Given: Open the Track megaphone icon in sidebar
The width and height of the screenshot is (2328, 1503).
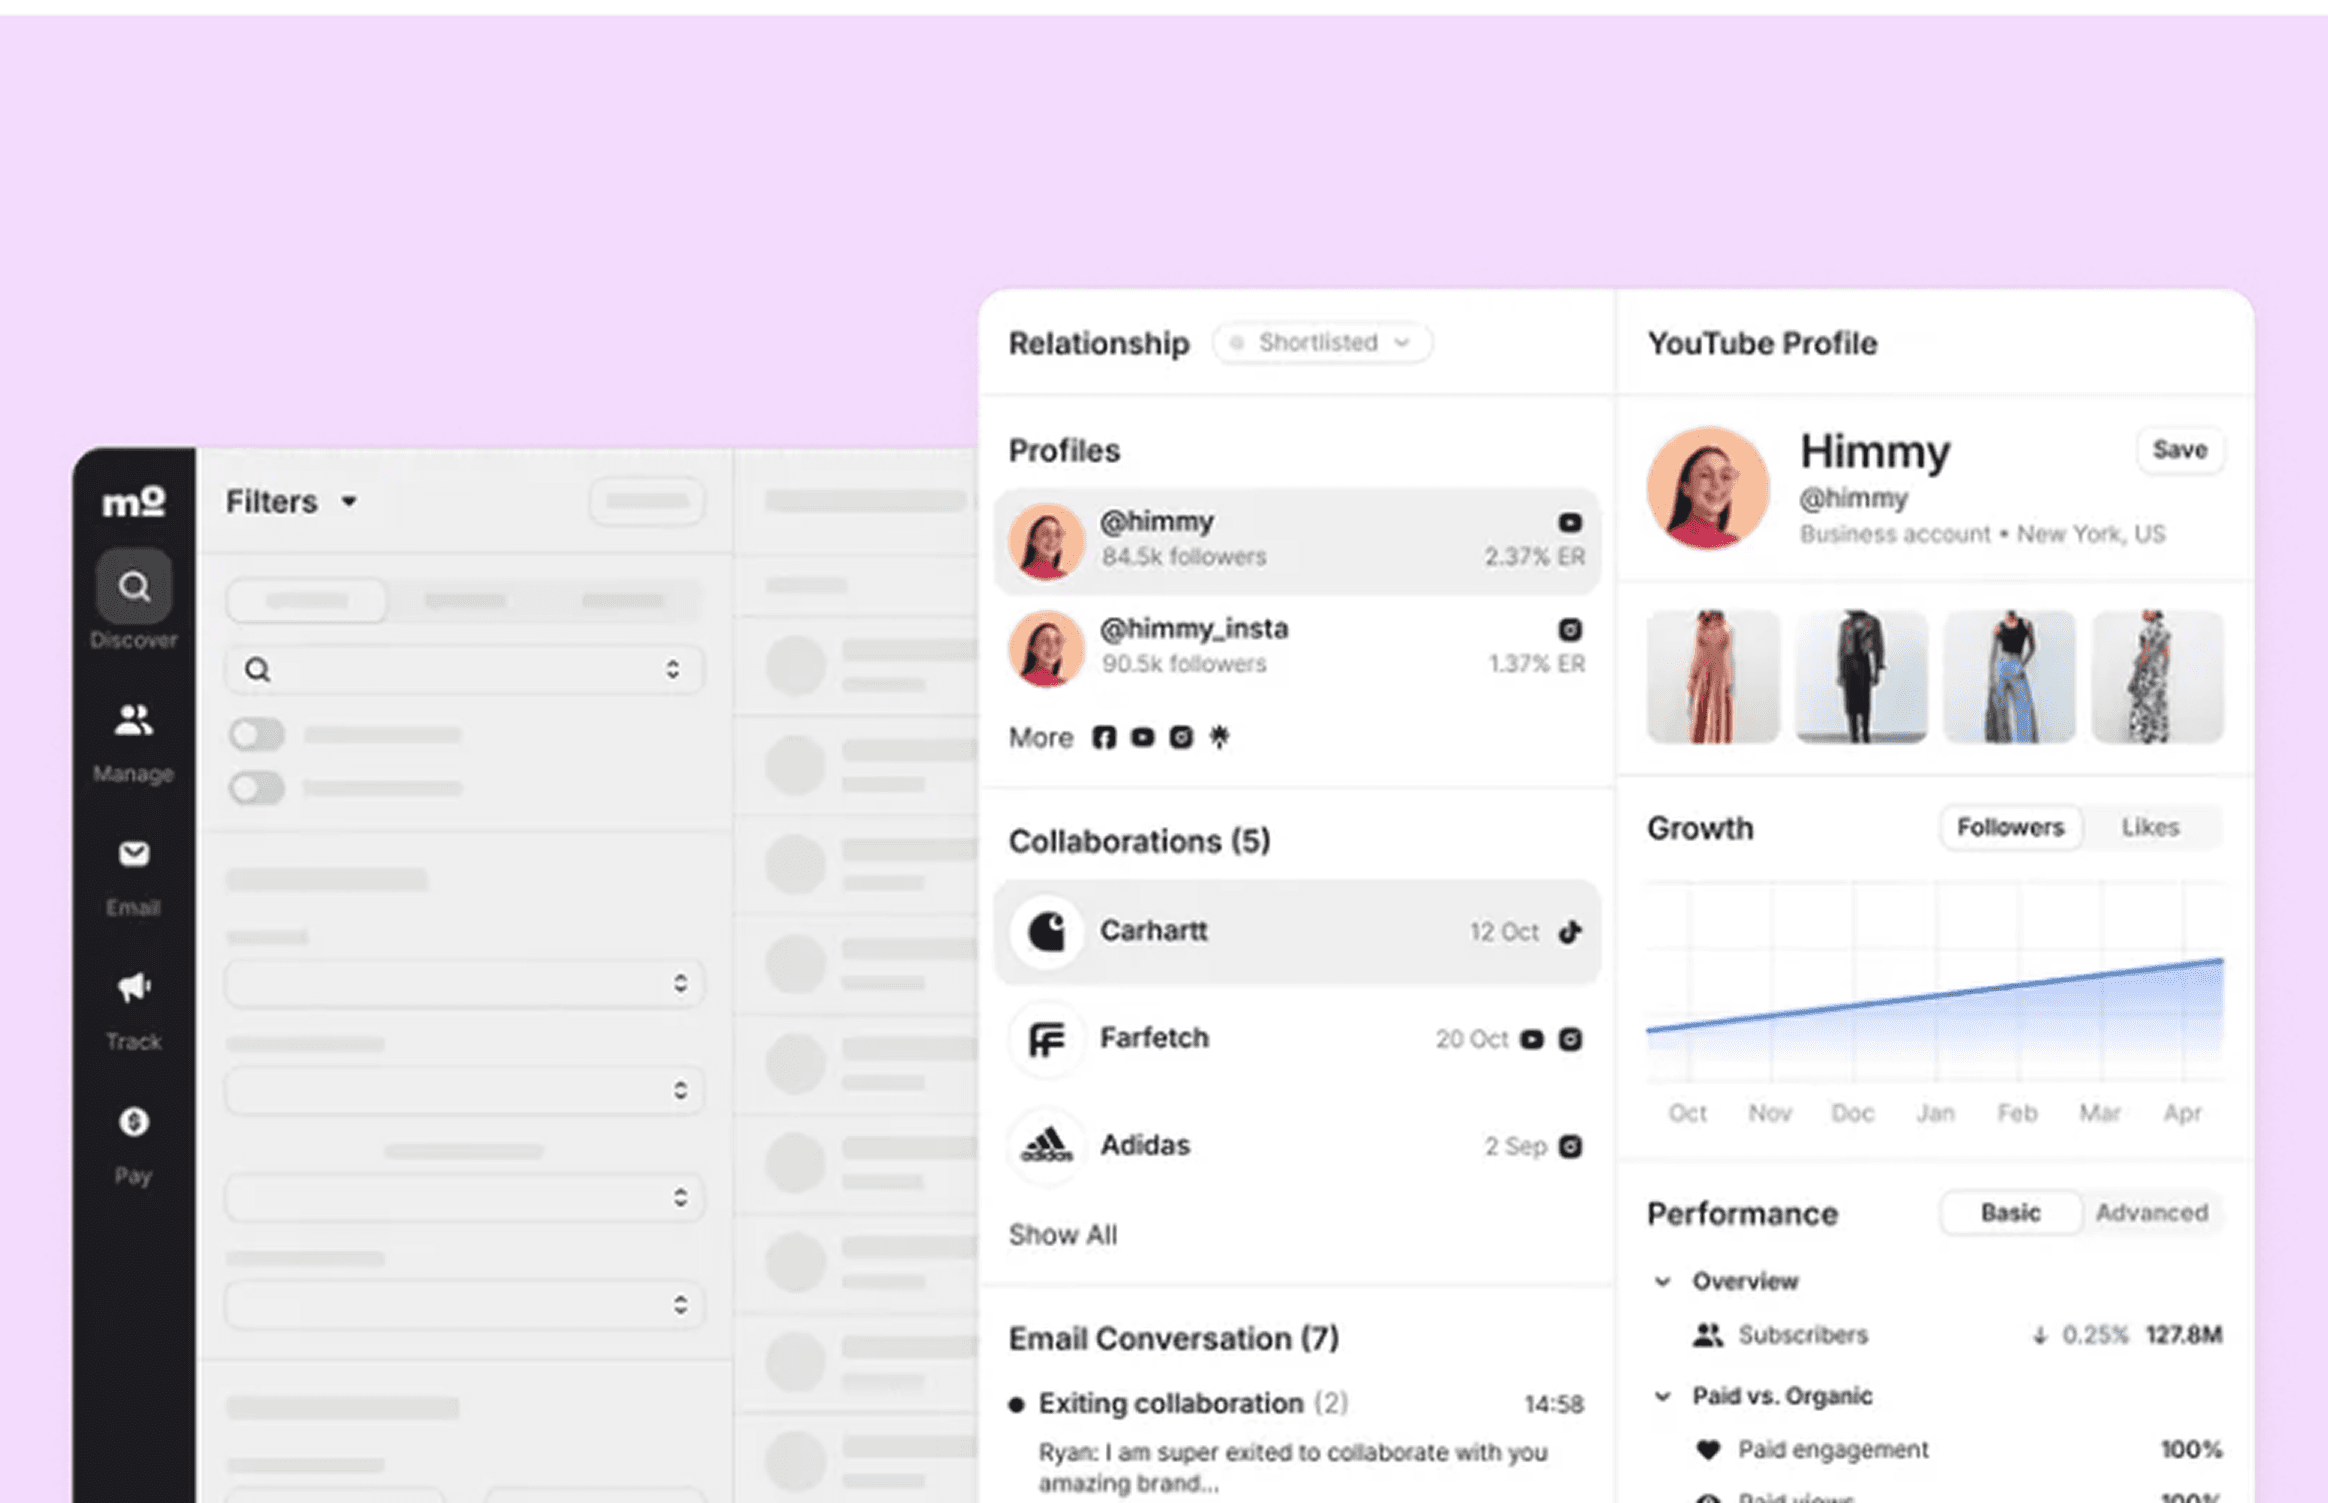Looking at the screenshot, I should [x=133, y=988].
